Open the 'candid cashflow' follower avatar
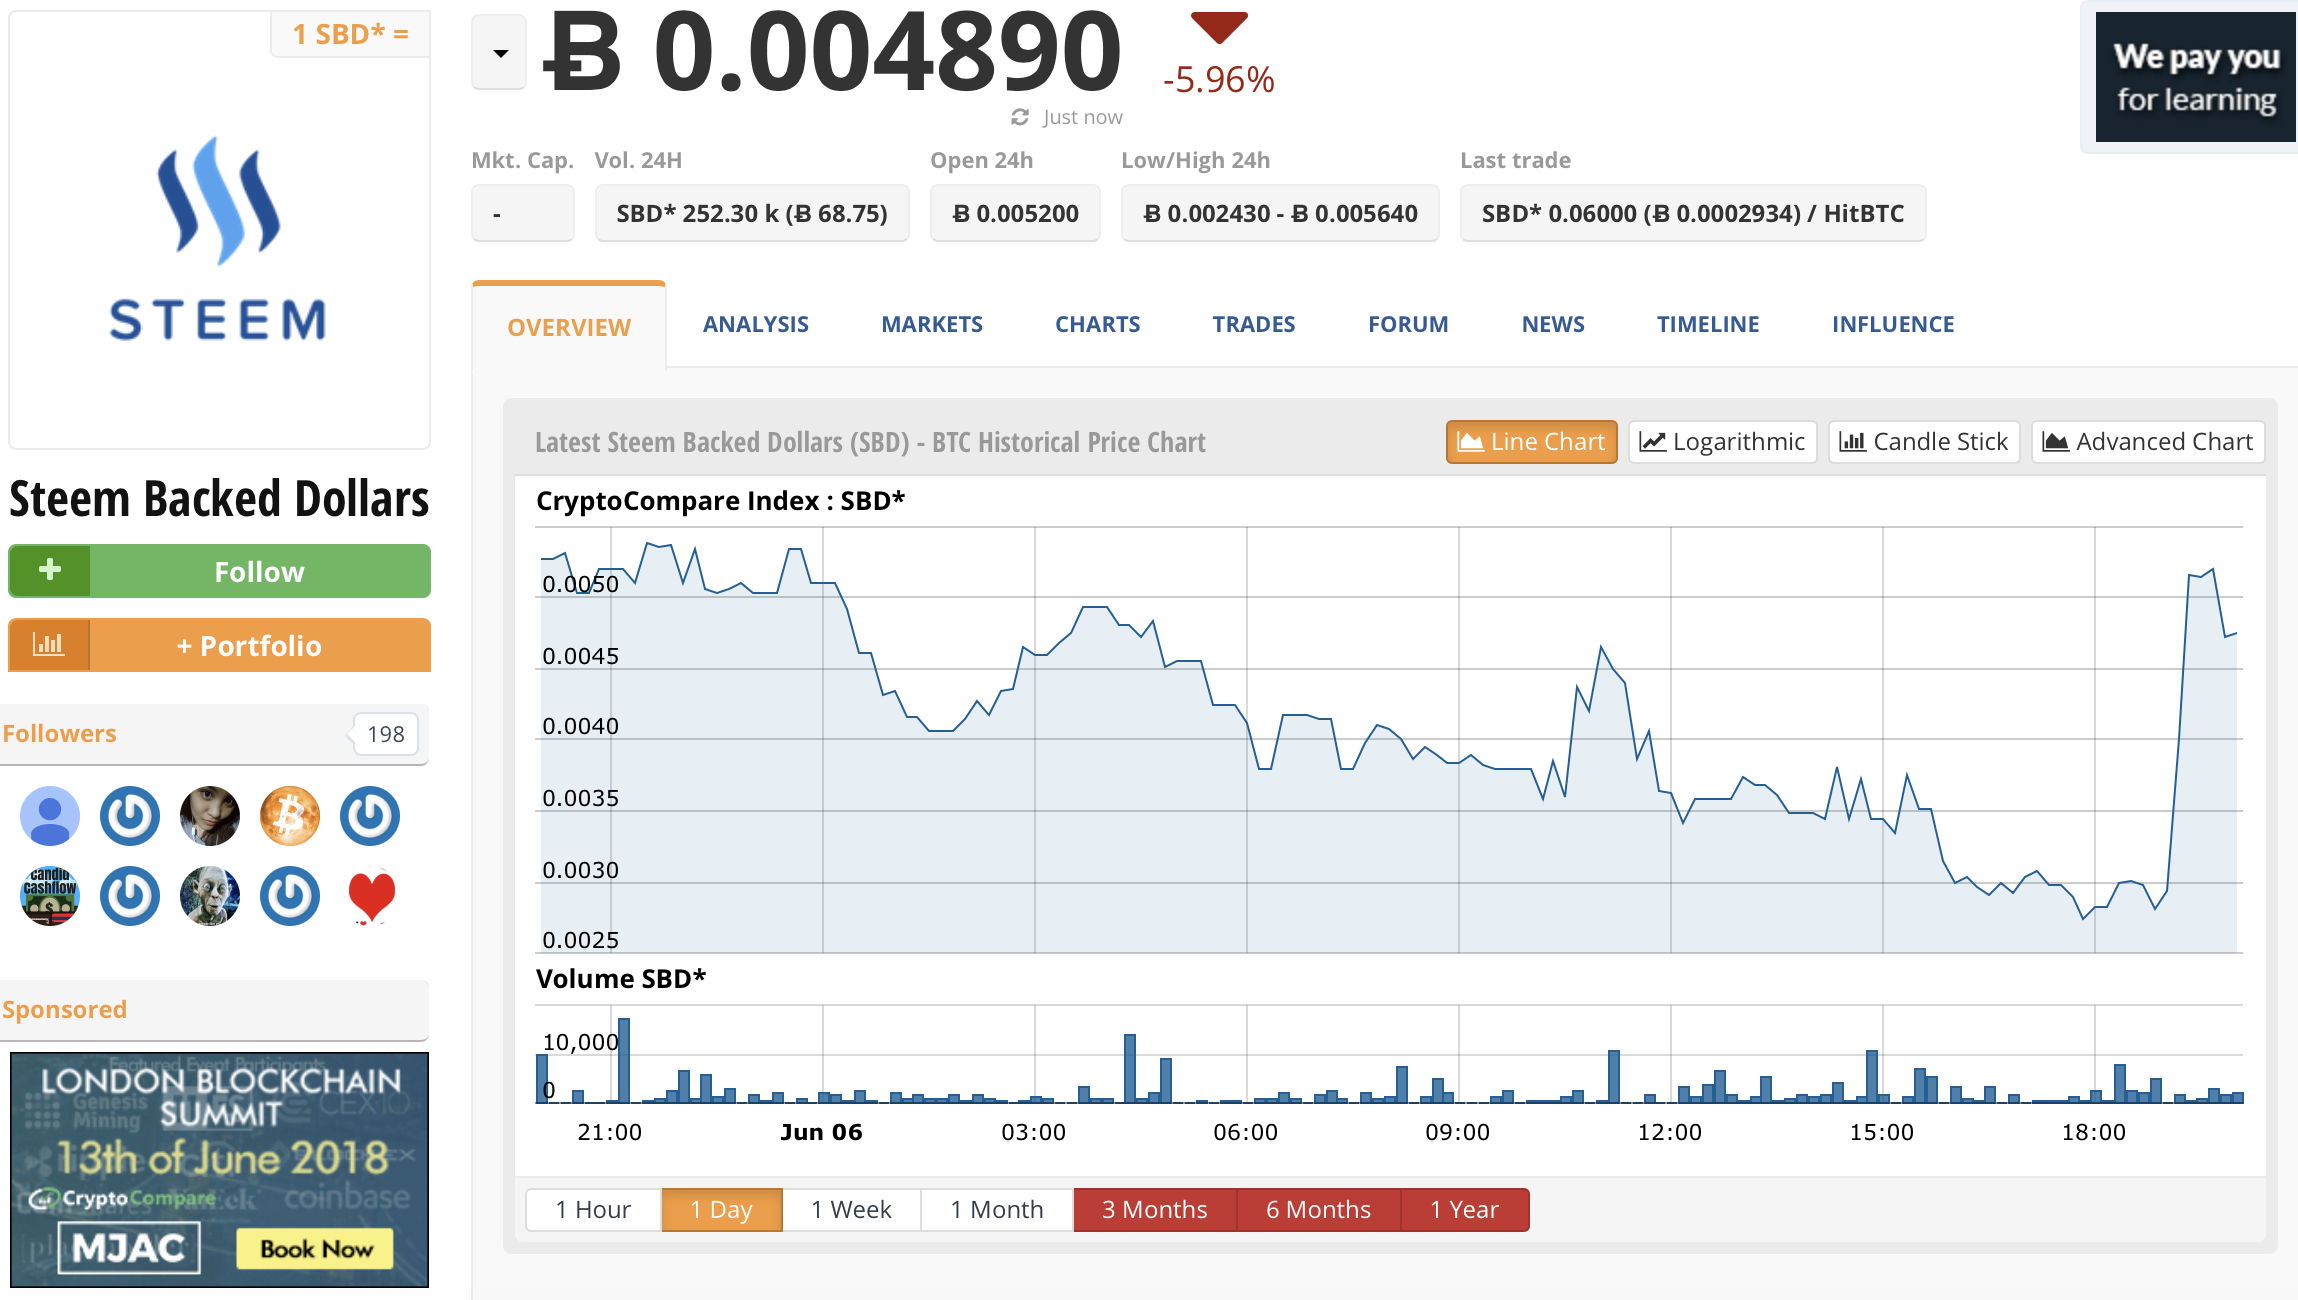Image resolution: width=2298 pixels, height=1300 pixels. coord(50,896)
